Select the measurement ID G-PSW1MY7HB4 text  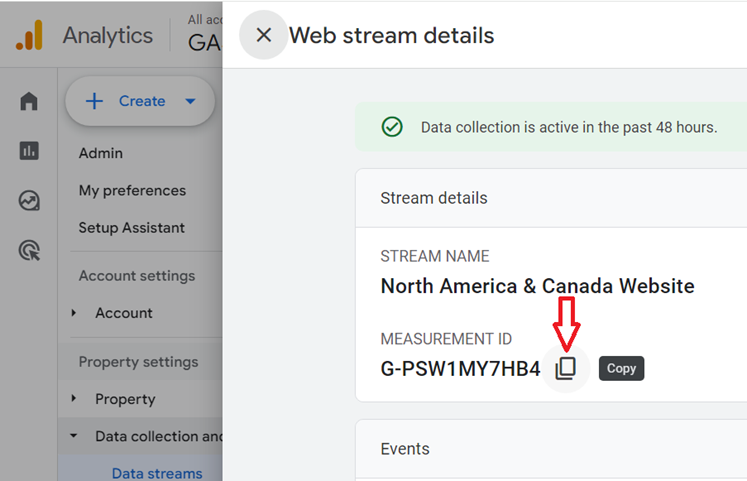(460, 369)
